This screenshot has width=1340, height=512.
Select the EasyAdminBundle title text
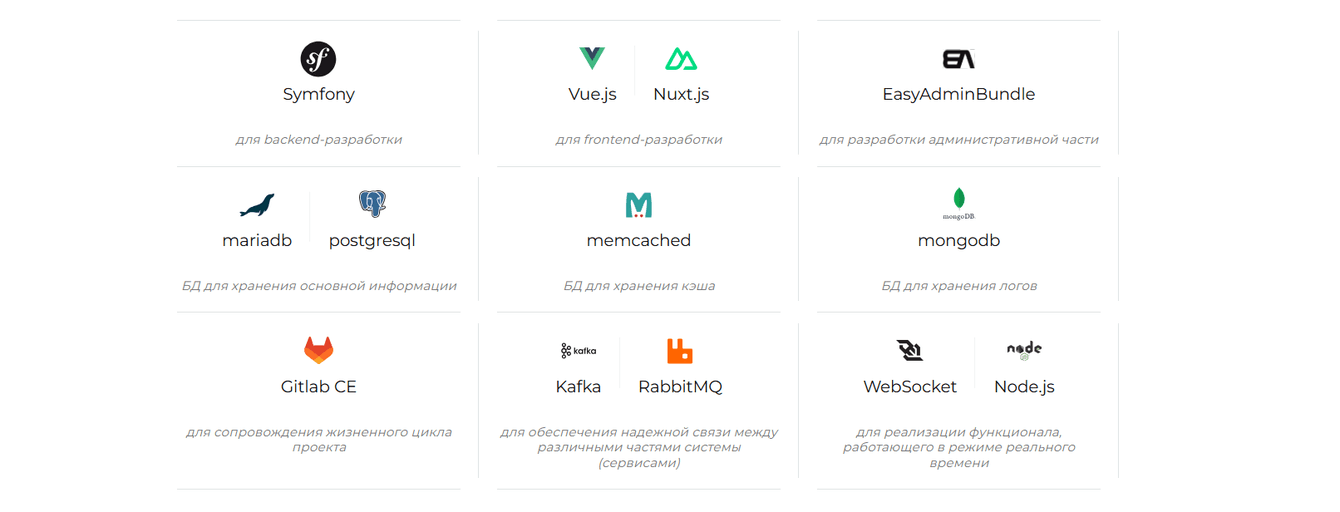coord(958,95)
